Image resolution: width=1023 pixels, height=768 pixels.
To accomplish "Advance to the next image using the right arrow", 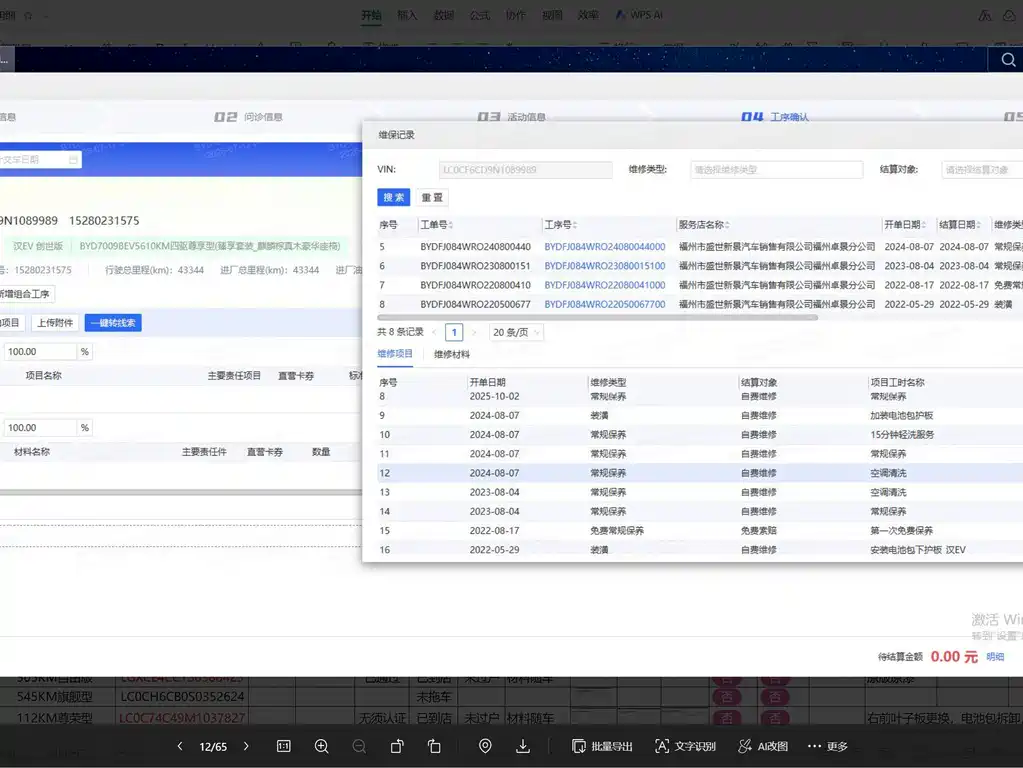I will point(246,746).
